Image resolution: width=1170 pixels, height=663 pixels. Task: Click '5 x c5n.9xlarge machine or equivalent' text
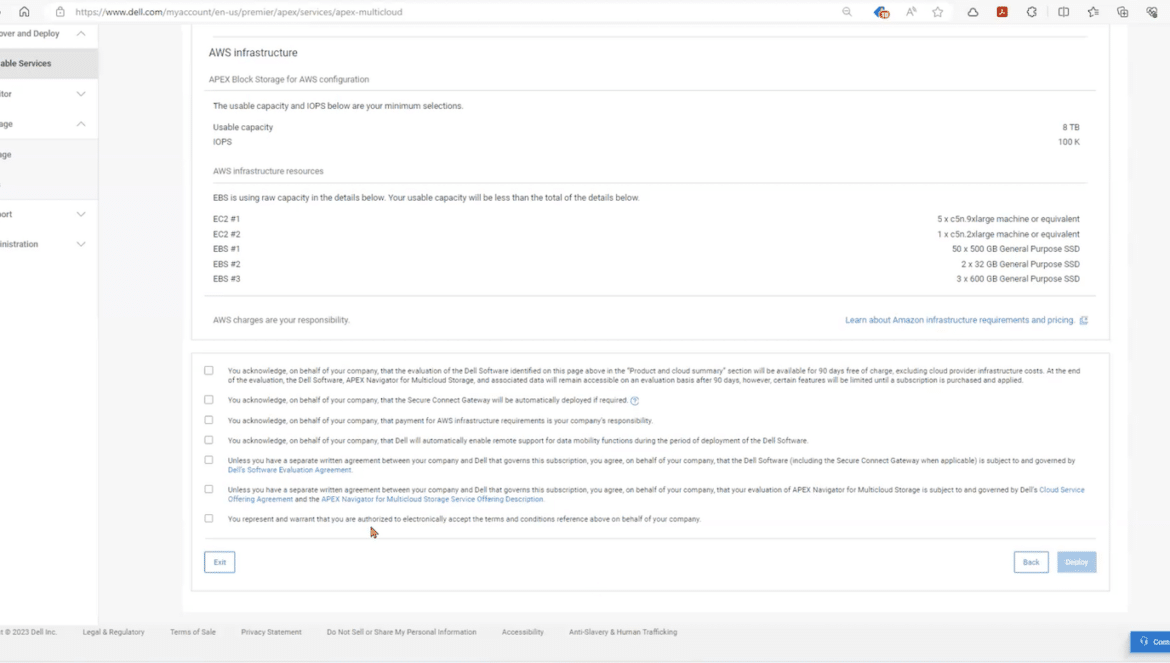tap(1008, 219)
